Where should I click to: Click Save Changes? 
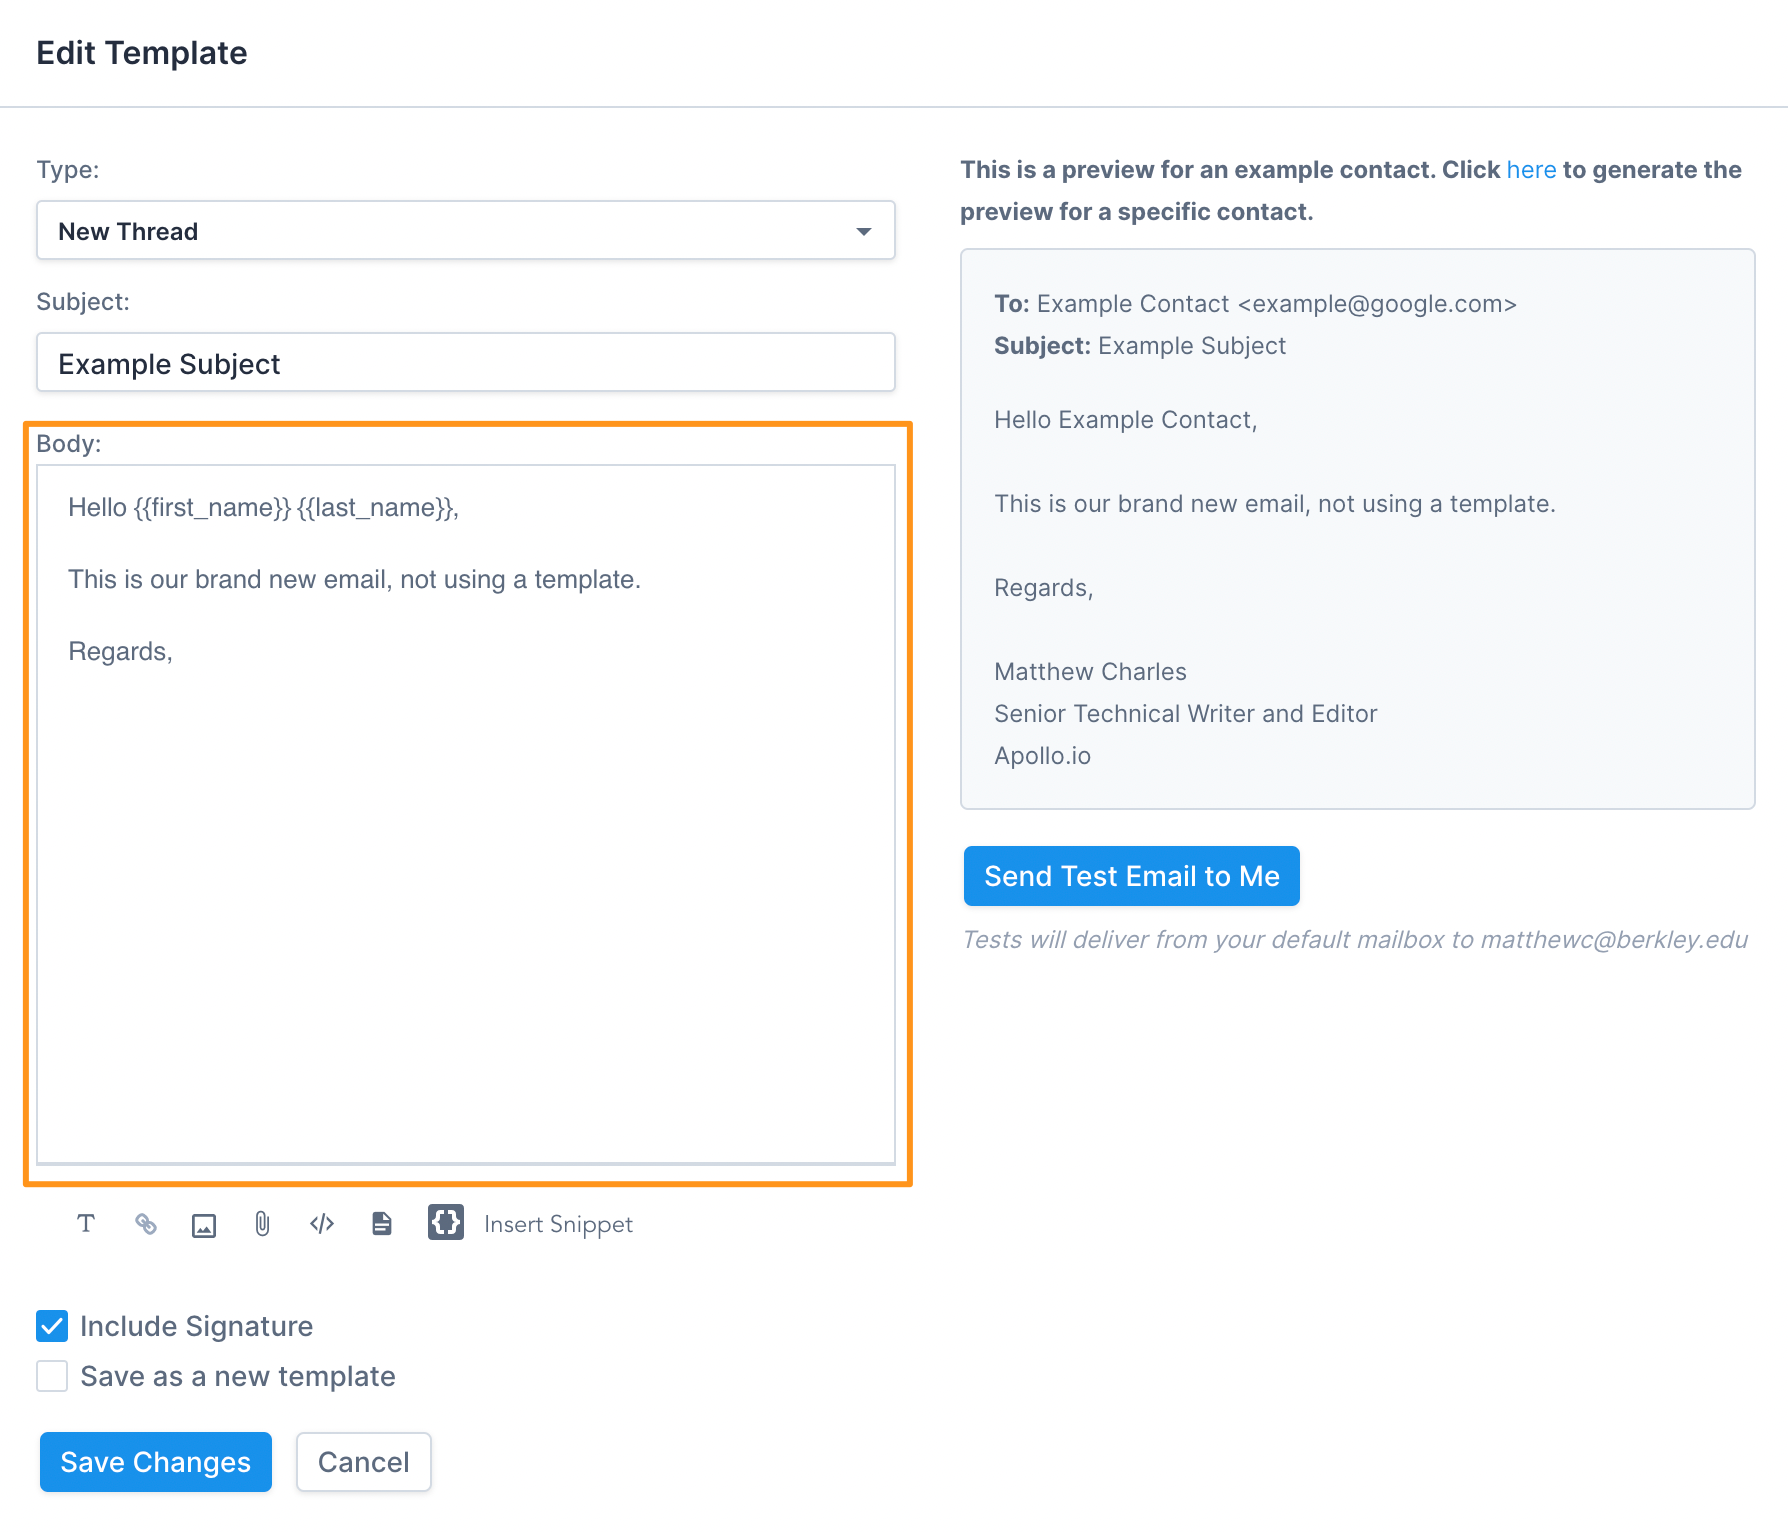pyautogui.click(x=154, y=1462)
